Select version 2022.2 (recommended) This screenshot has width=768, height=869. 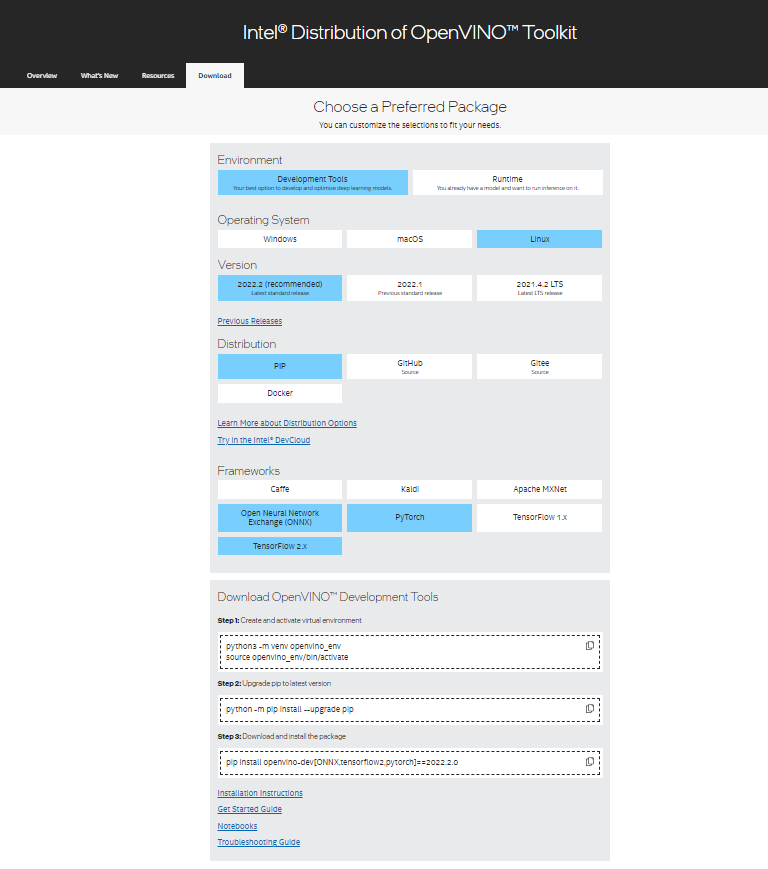[280, 288]
